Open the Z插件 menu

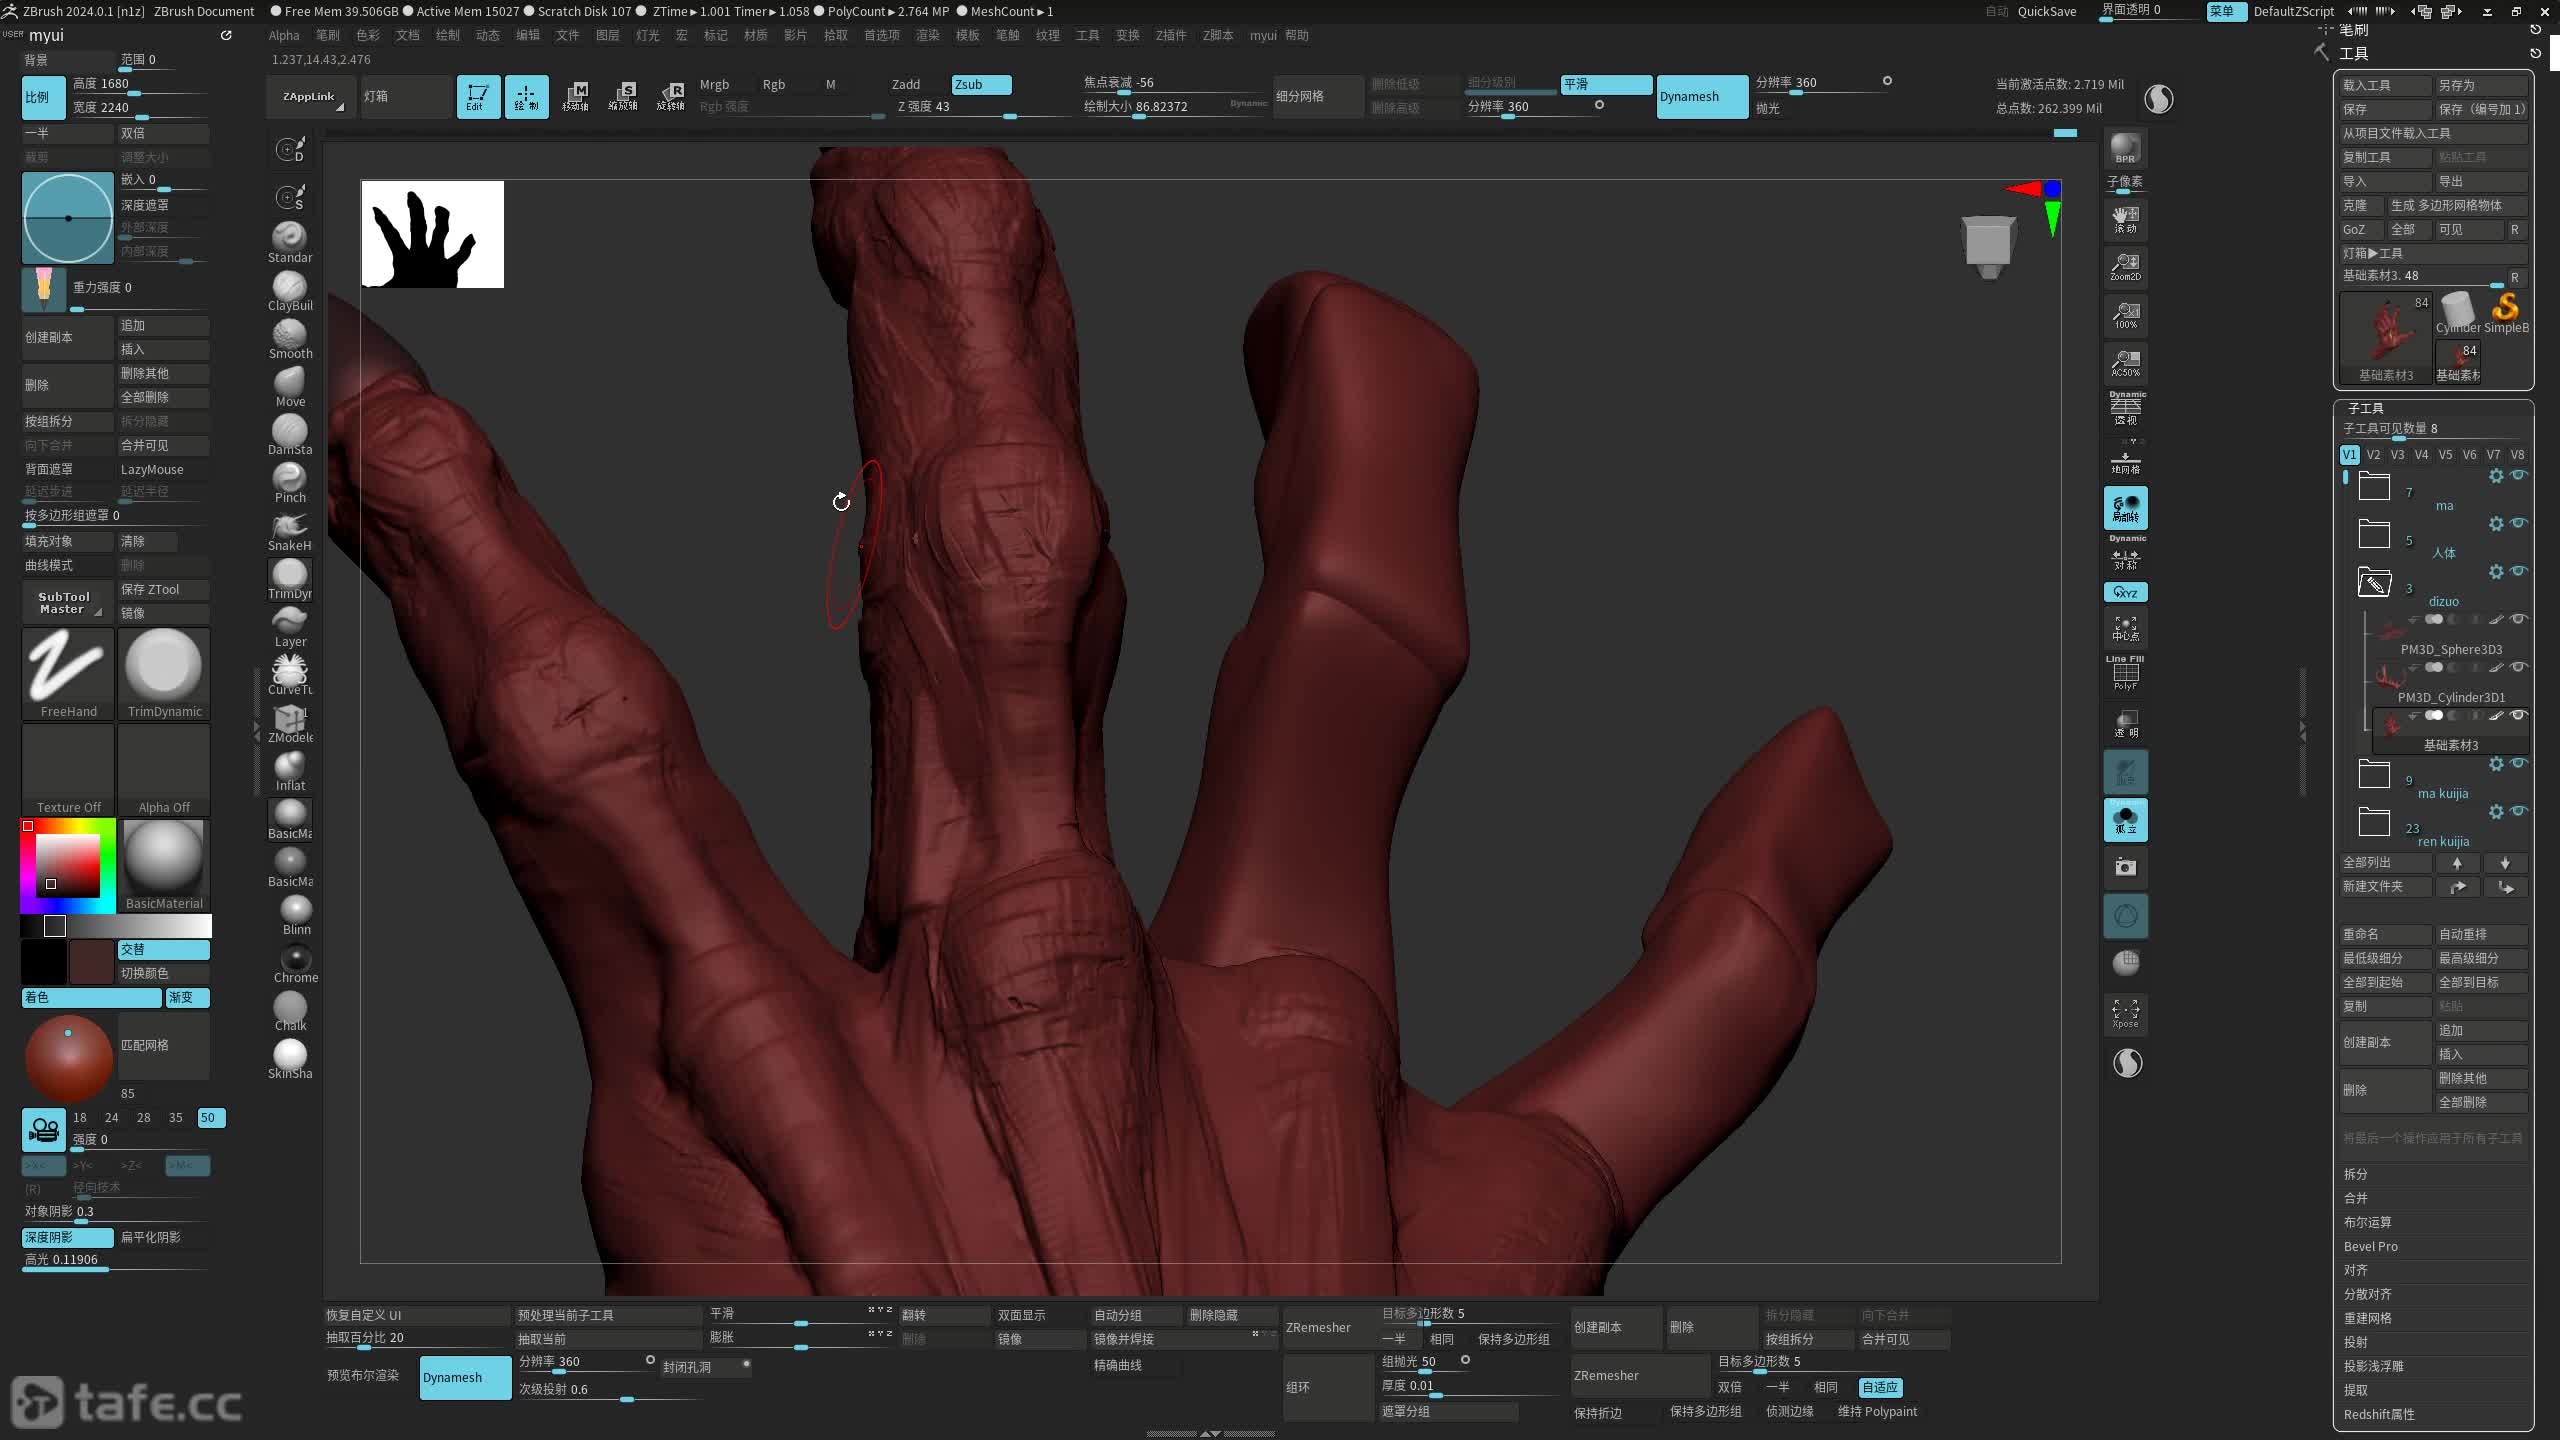[x=1170, y=35]
